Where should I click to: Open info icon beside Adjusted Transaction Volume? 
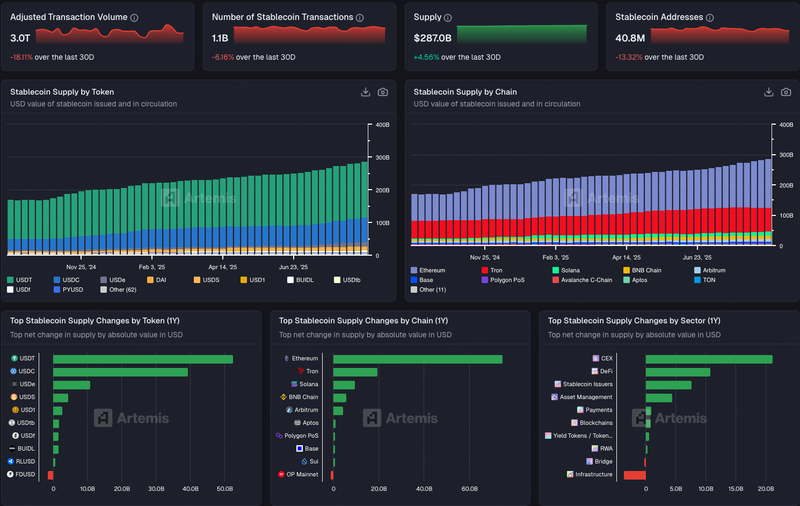(135, 18)
